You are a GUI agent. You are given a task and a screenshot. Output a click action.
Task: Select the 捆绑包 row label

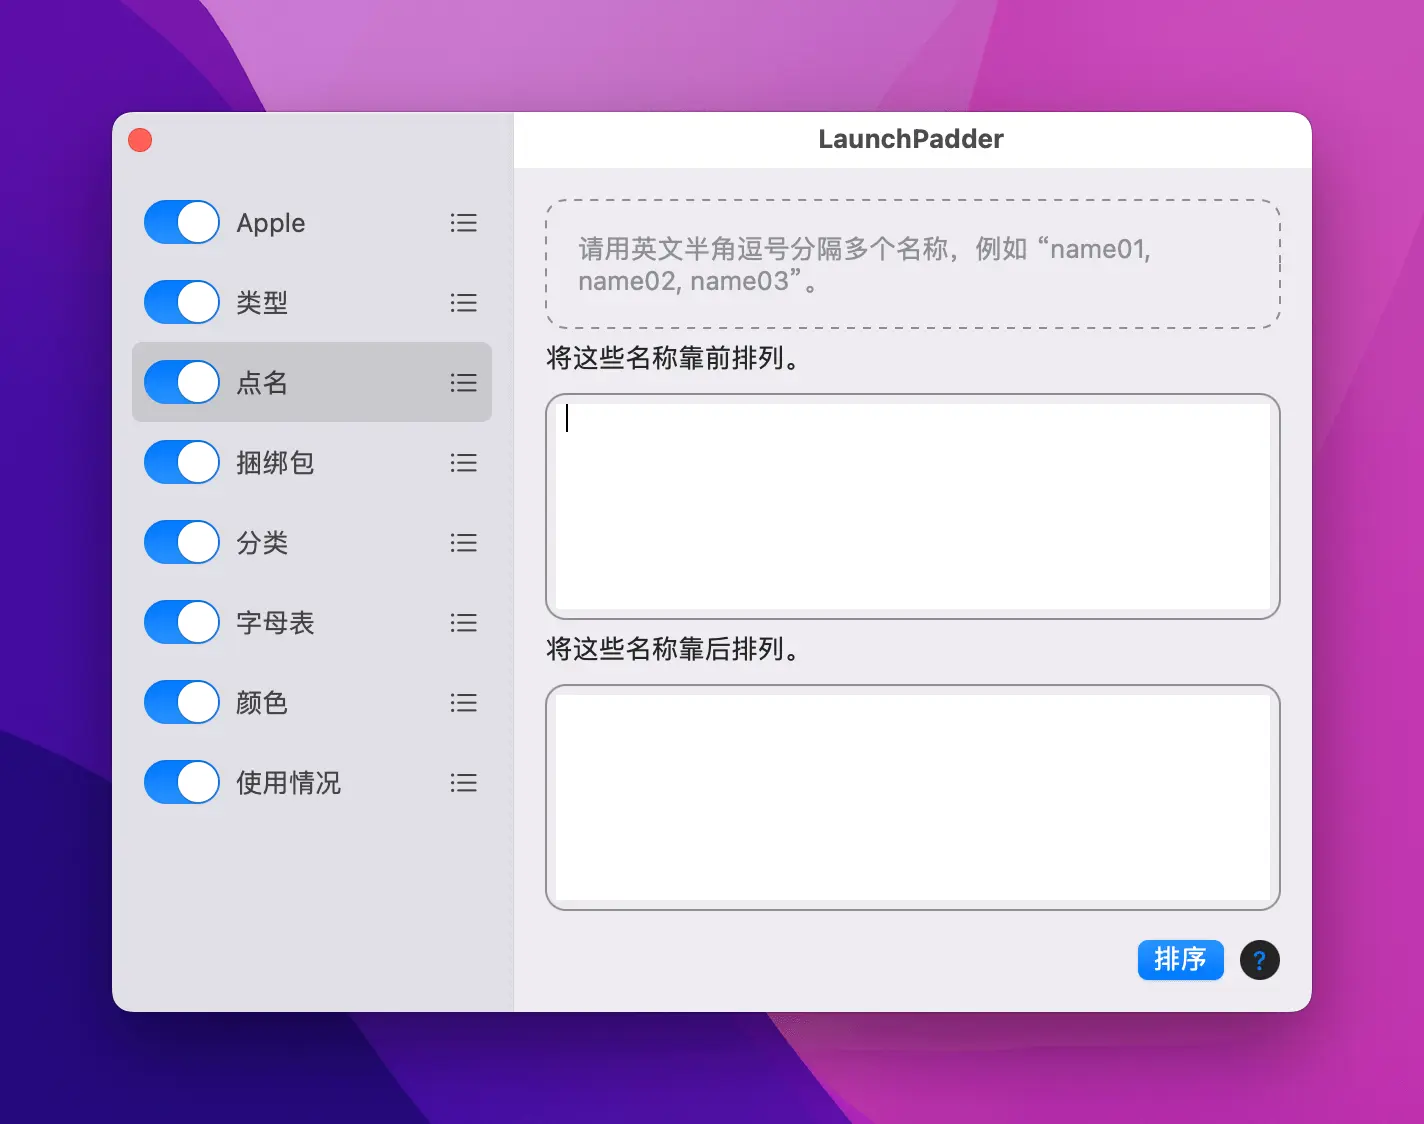[275, 463]
